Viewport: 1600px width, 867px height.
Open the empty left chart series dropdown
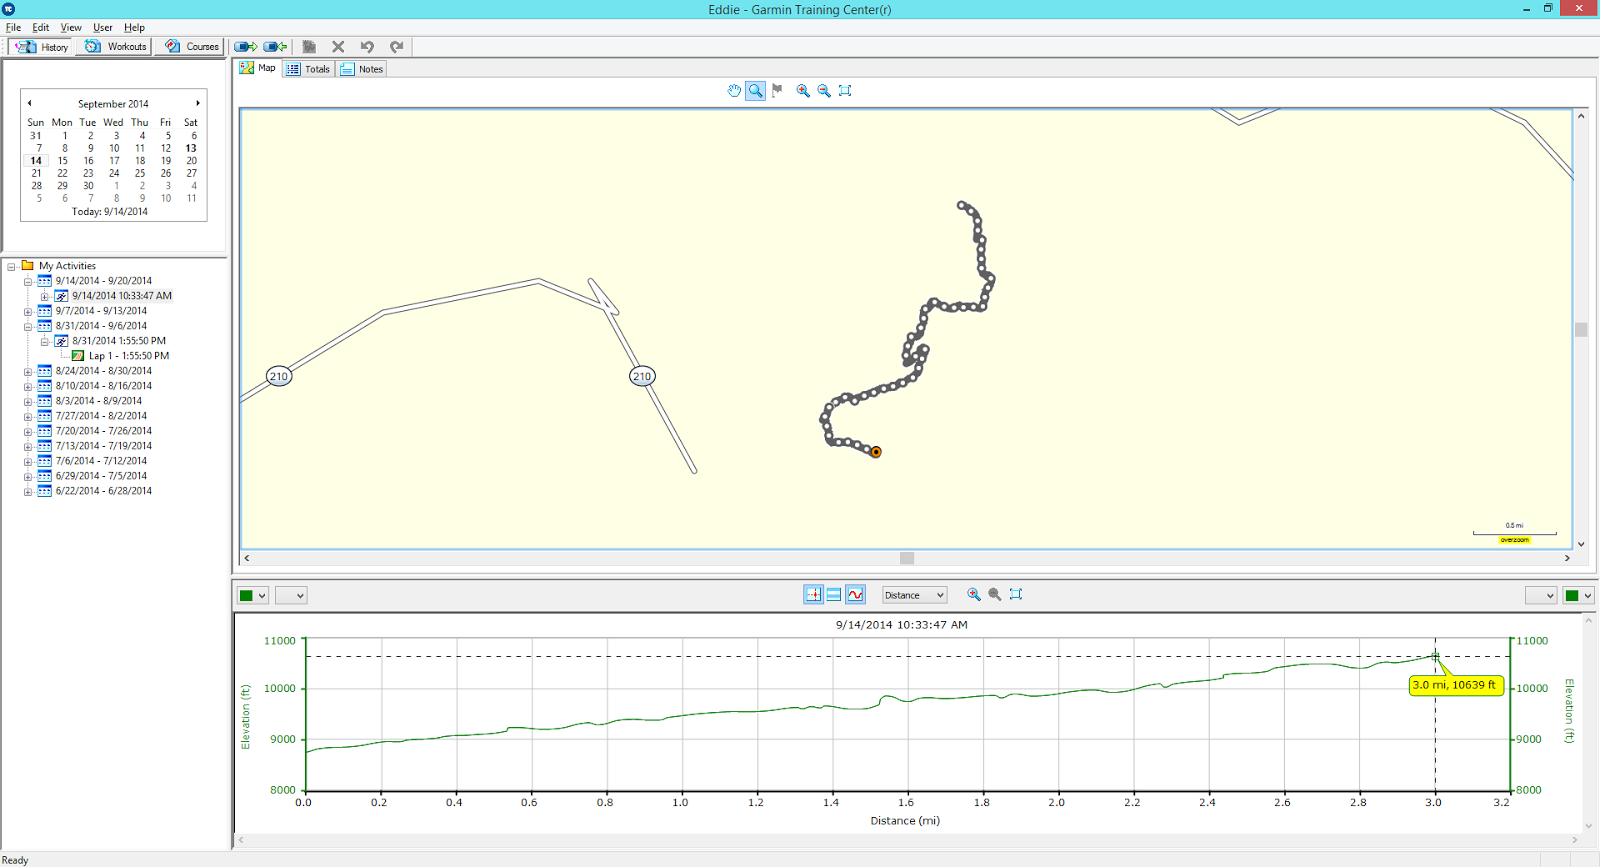291,595
